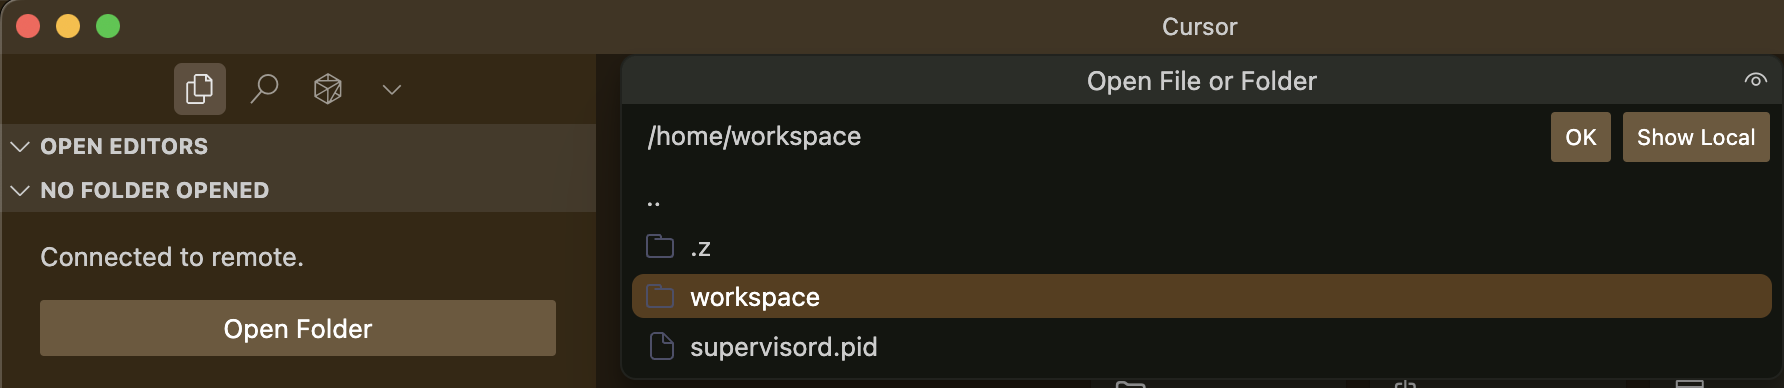Click the Show Local button
The height and width of the screenshot is (388, 1784).
[1696, 137]
